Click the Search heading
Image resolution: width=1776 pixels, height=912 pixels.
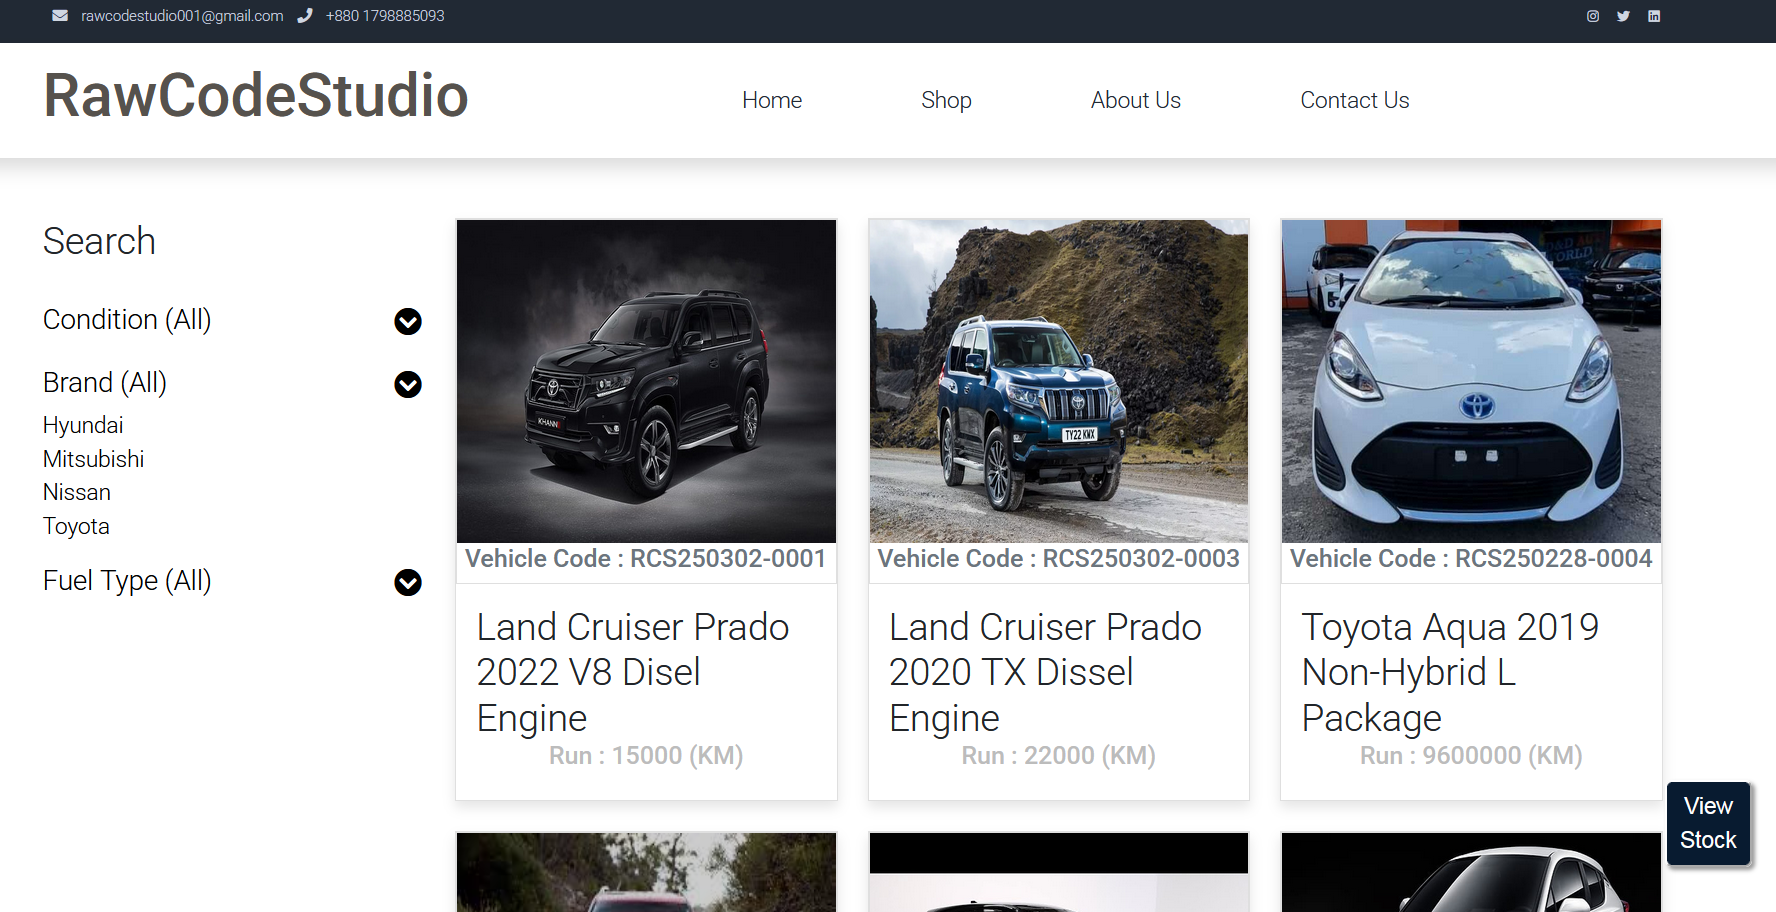point(99,241)
